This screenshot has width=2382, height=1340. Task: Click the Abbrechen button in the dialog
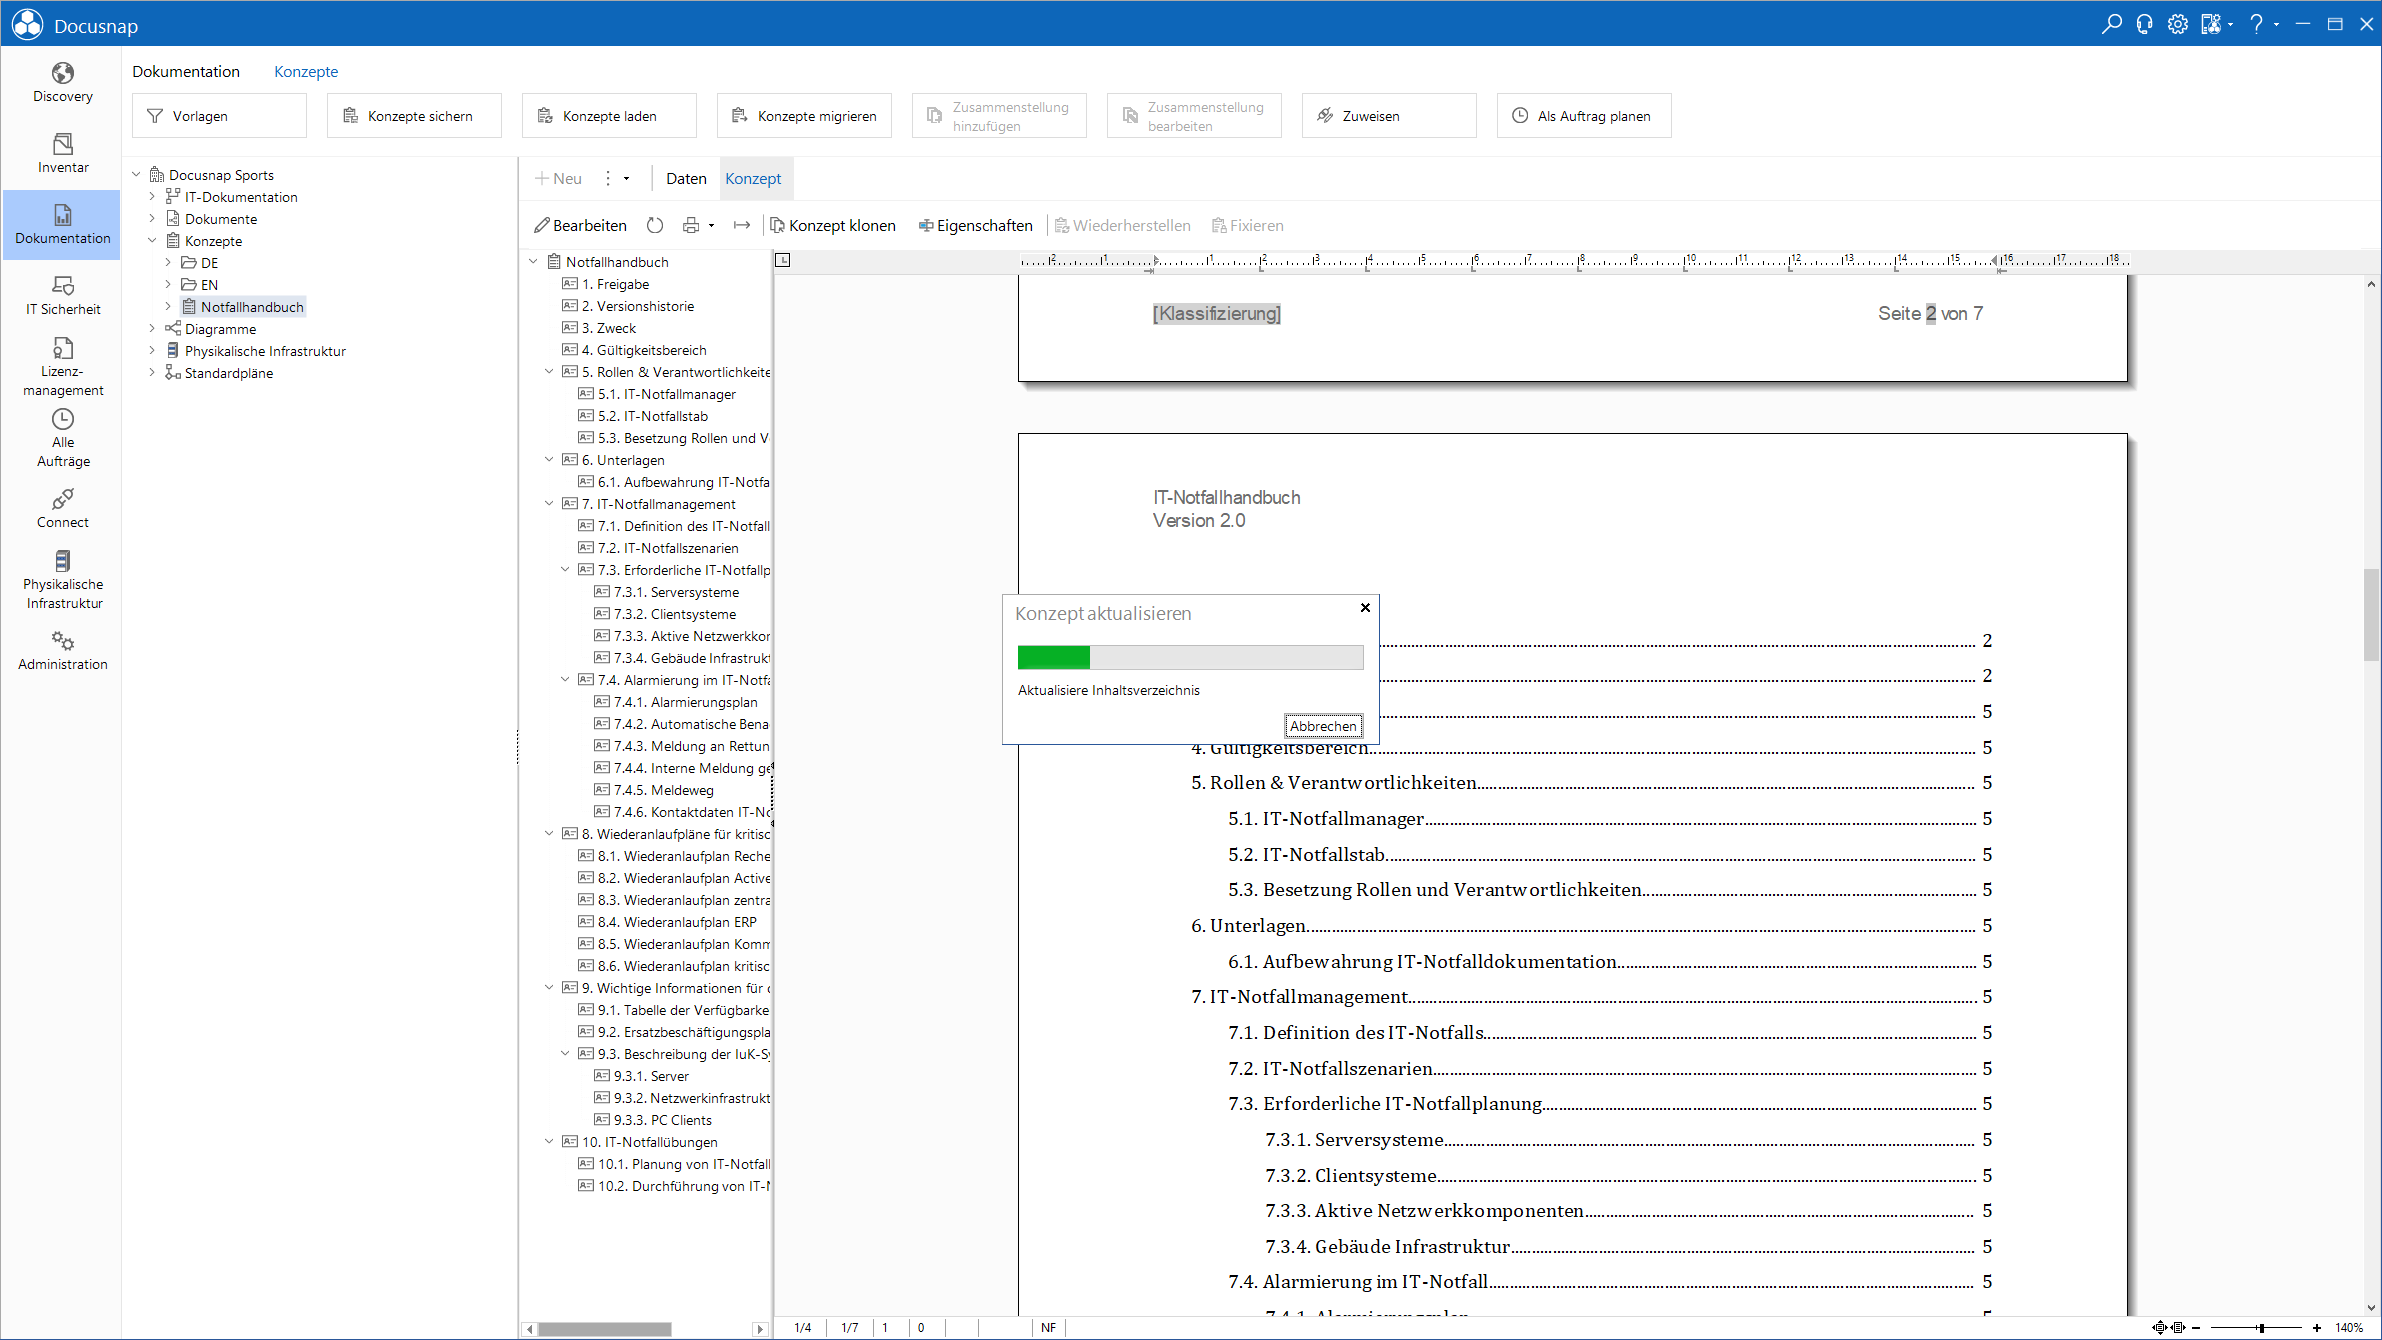coord(1322,726)
